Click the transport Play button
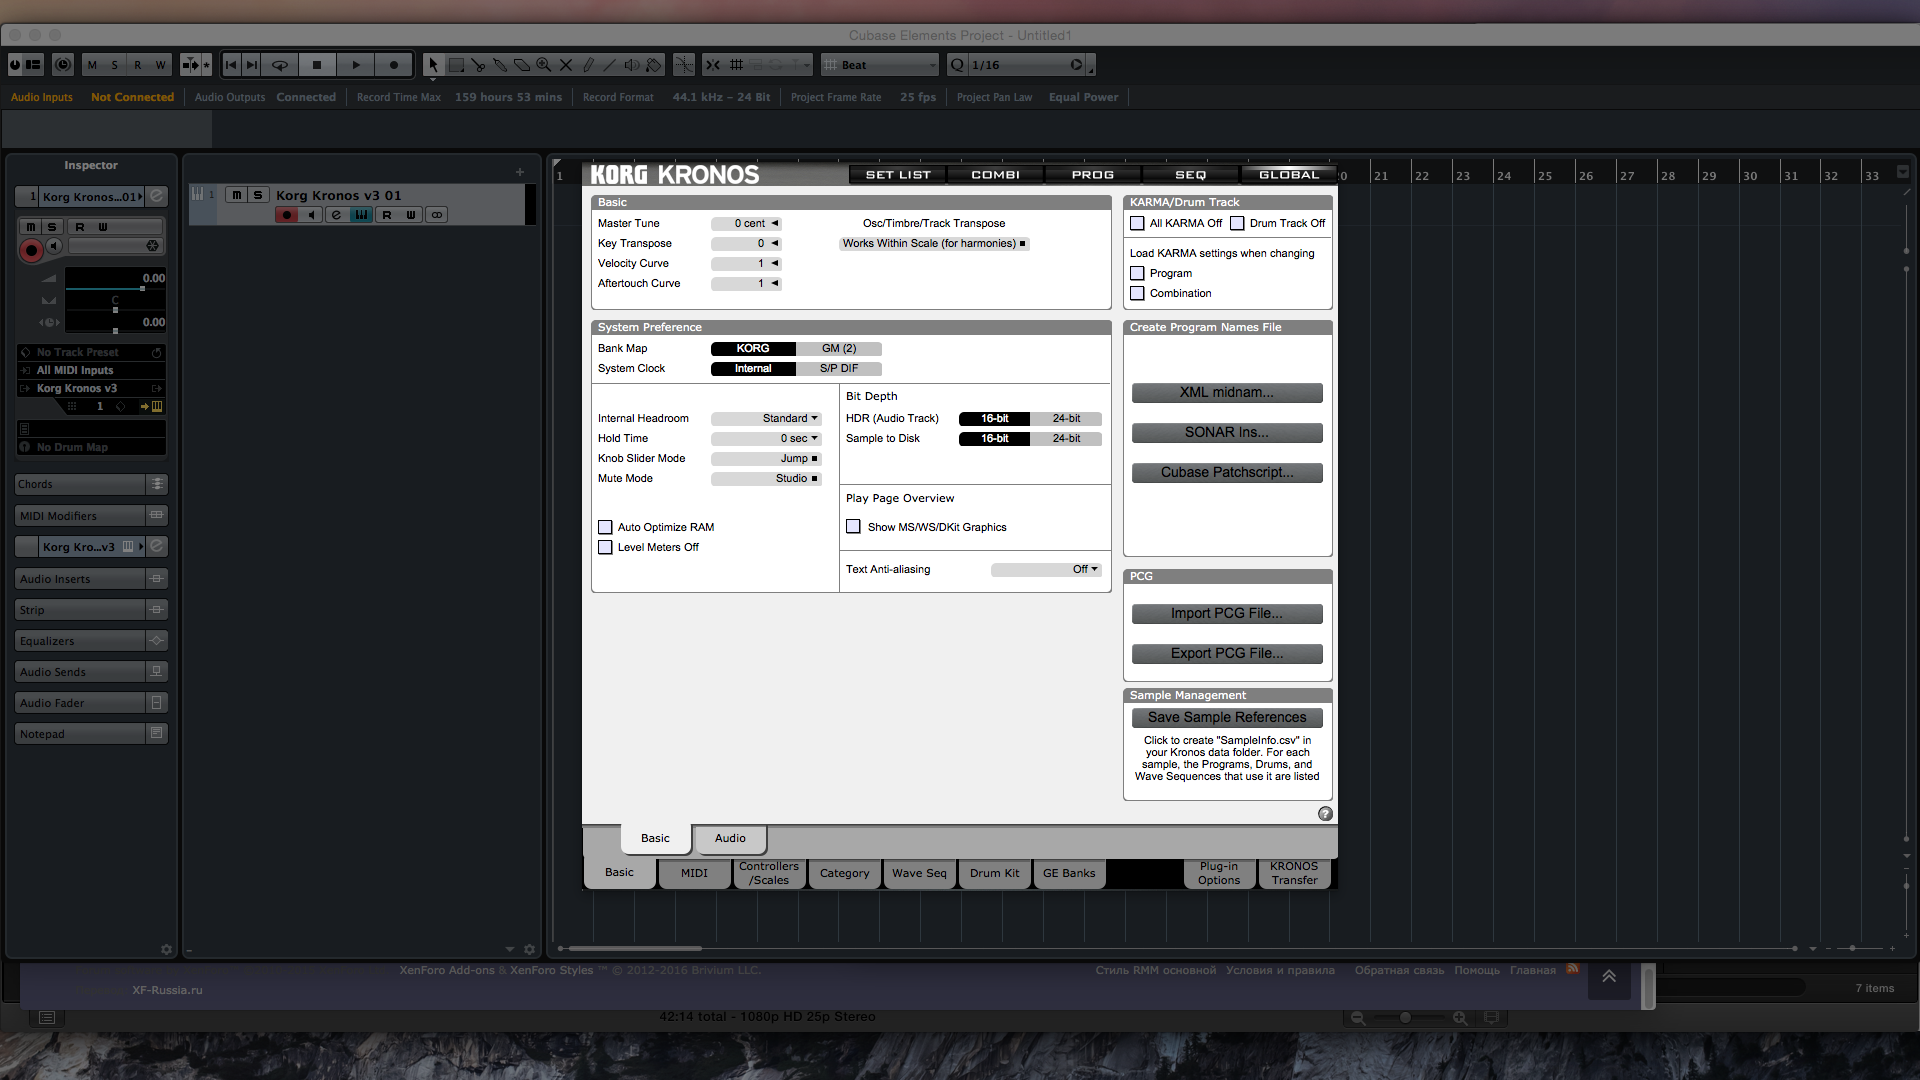This screenshot has width=1920, height=1080. 355,65
